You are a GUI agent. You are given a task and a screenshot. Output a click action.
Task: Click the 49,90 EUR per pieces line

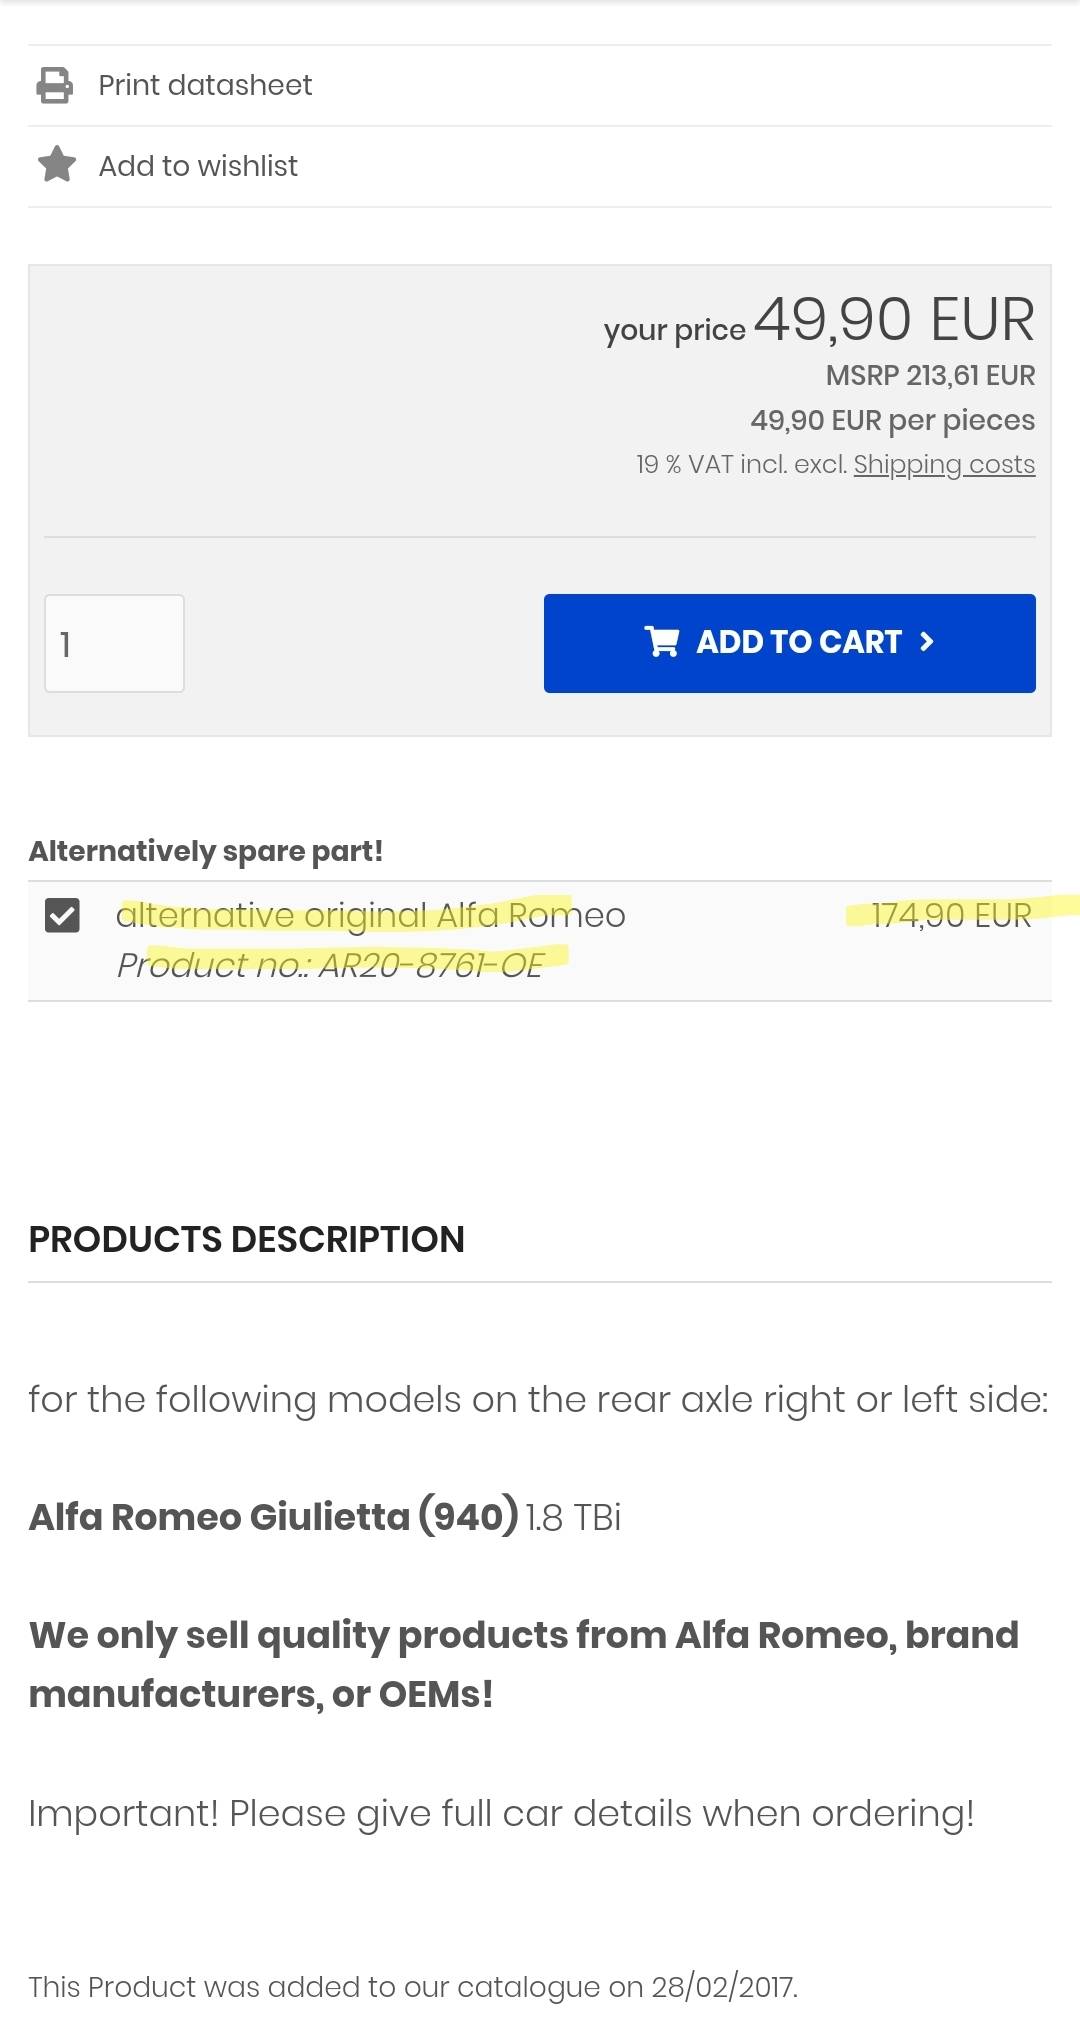pos(892,420)
